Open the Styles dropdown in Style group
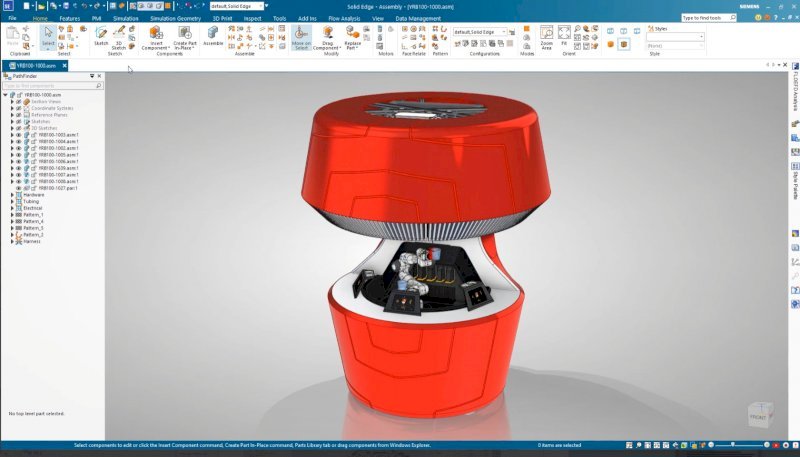This screenshot has width=800, height=457. click(675, 37)
